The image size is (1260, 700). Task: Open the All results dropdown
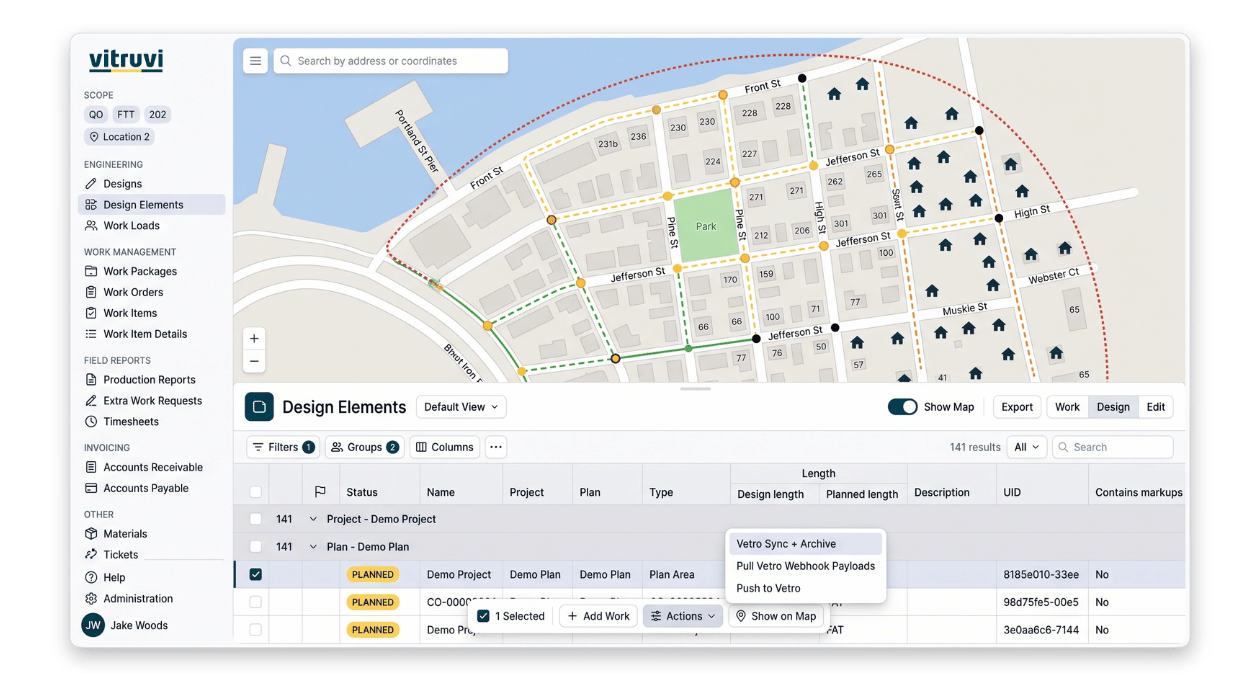pyautogui.click(x=1027, y=447)
